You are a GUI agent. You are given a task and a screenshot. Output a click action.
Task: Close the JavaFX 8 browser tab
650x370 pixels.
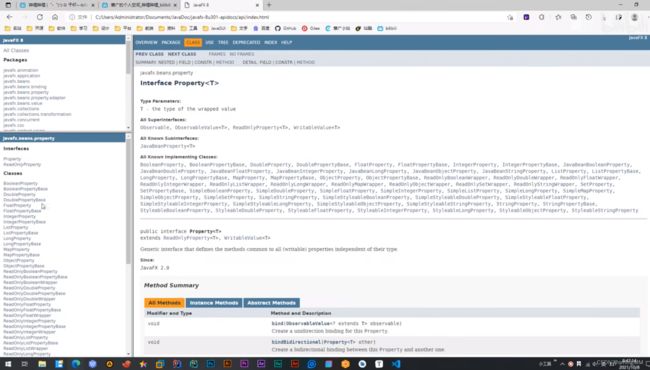coord(257,5)
